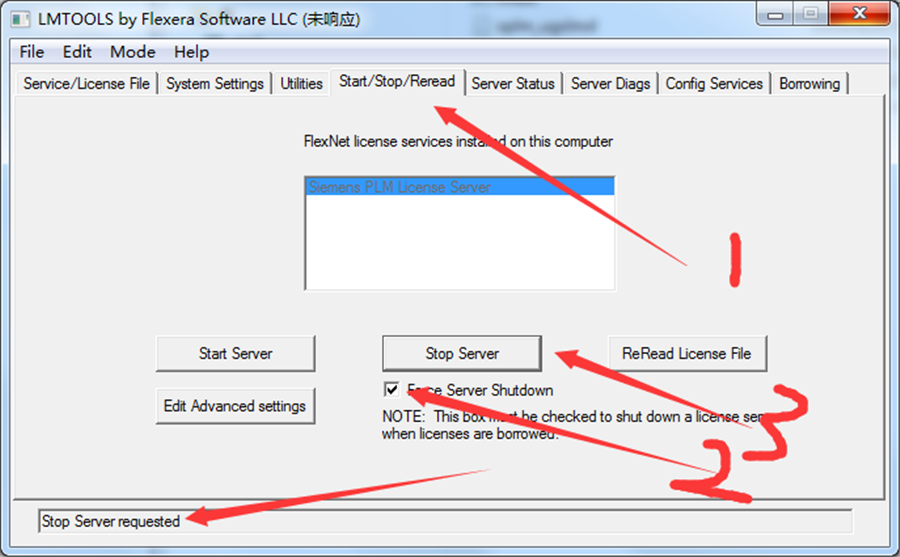Open the Help menu
The height and width of the screenshot is (557, 900).
click(192, 52)
